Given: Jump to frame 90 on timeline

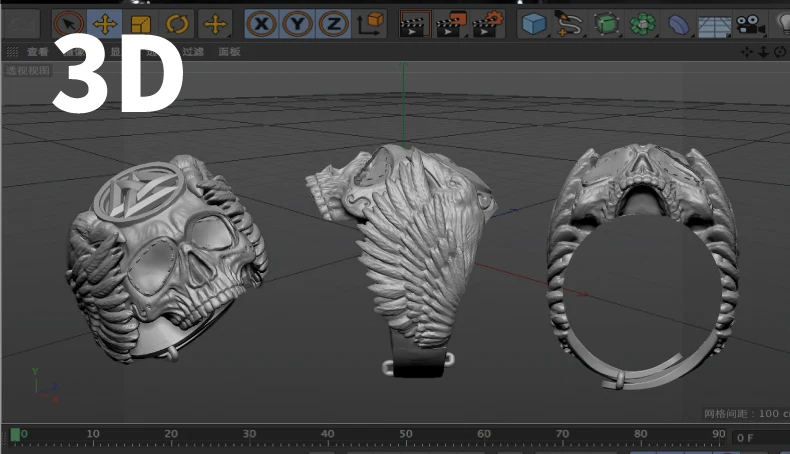Looking at the screenshot, I should (x=719, y=434).
